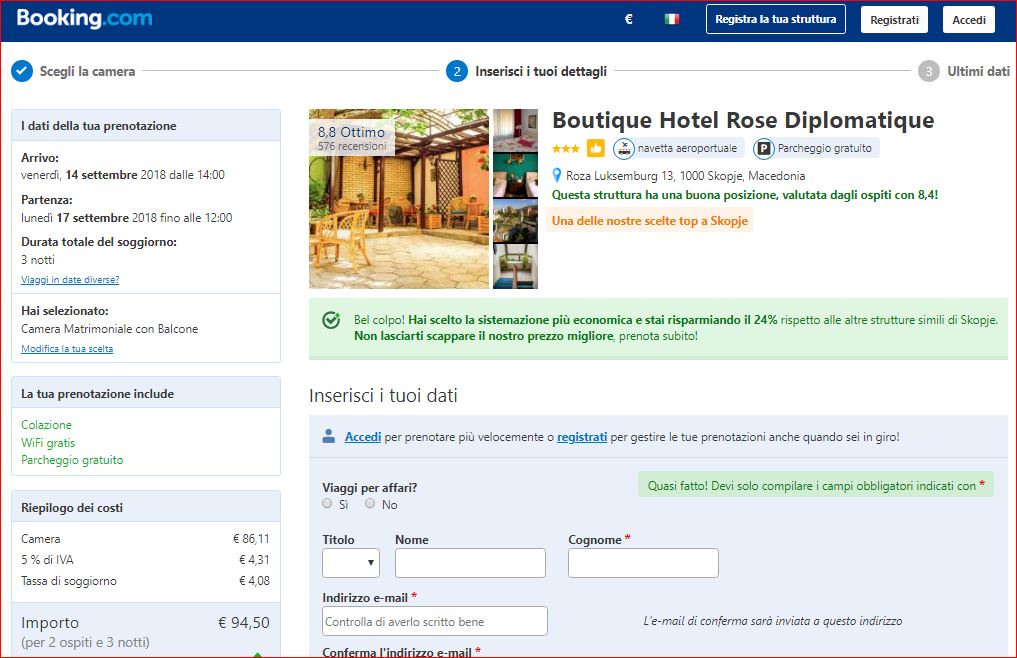Click the Quasi fatto required-fields notice

point(816,485)
